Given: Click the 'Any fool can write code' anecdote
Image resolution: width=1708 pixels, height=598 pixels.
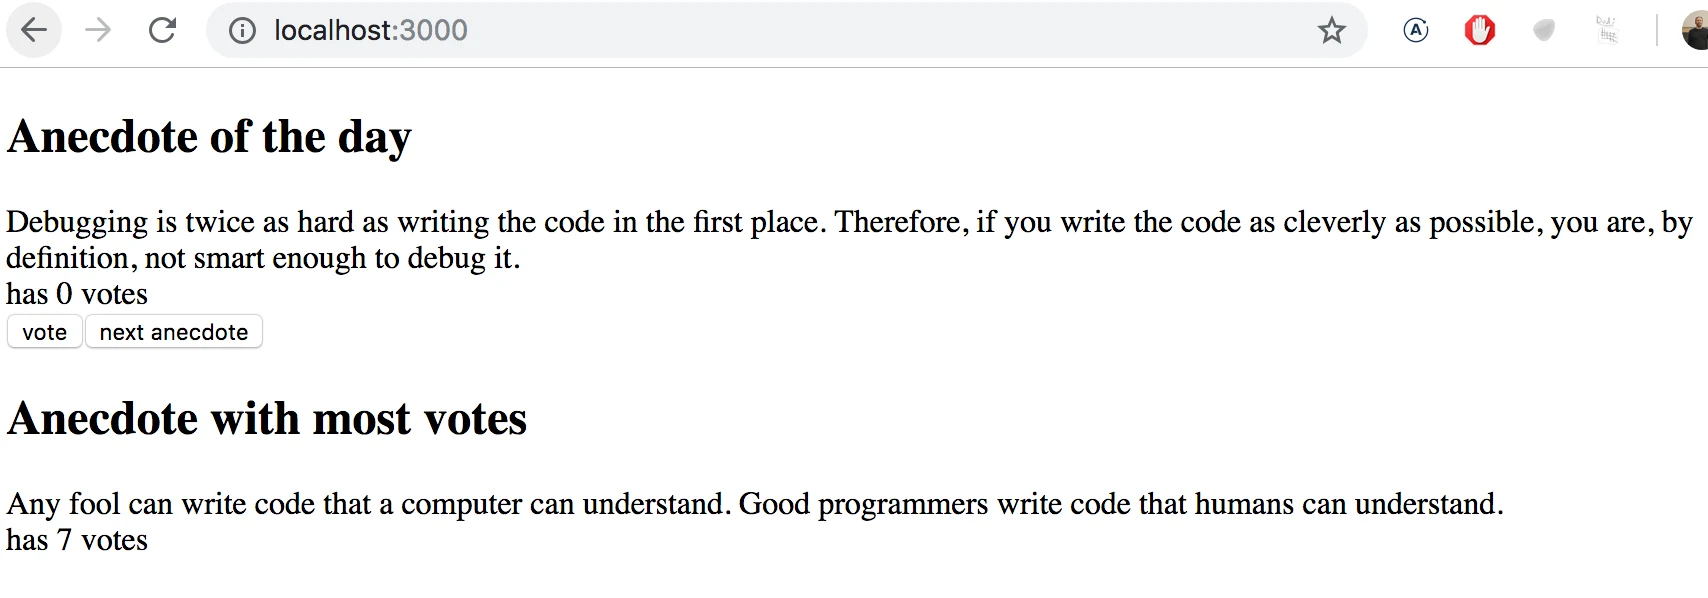Looking at the screenshot, I should point(755,504).
